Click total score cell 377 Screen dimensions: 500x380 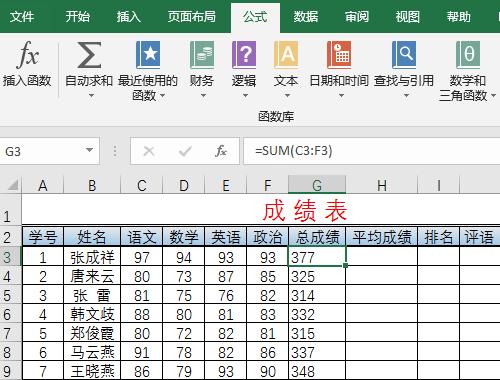[317, 257]
